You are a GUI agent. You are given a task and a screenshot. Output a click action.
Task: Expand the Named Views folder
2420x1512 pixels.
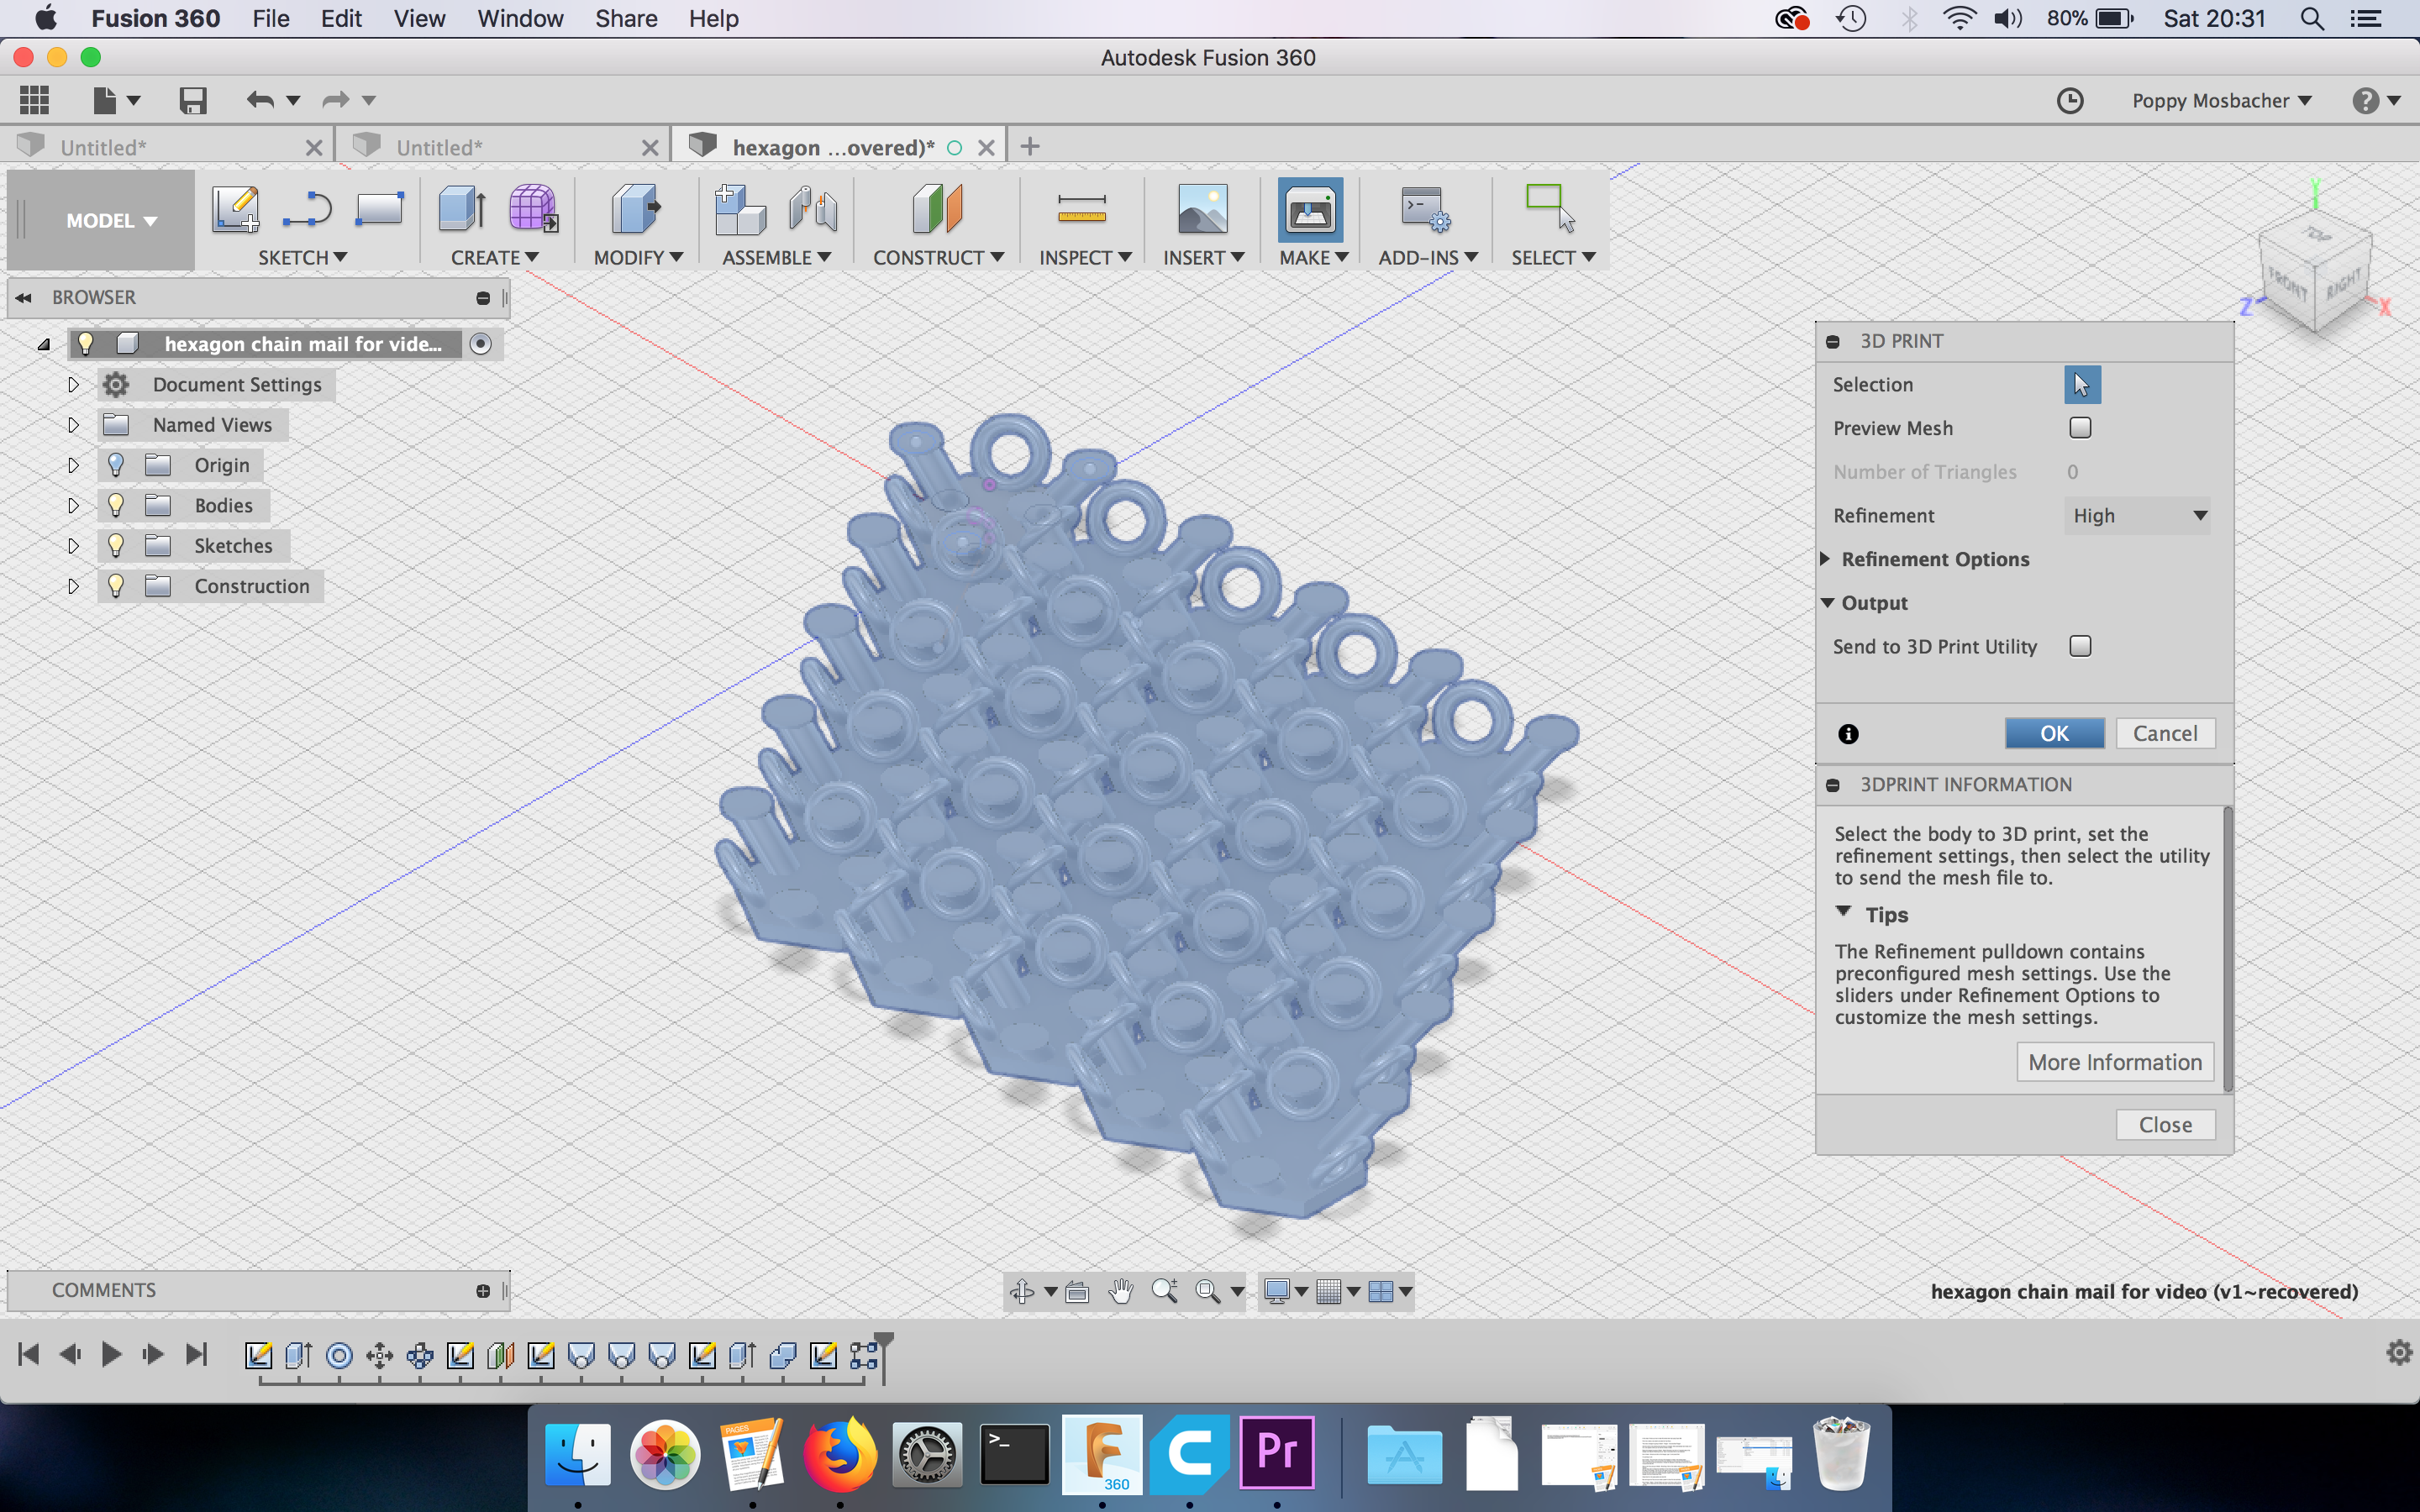[71, 425]
